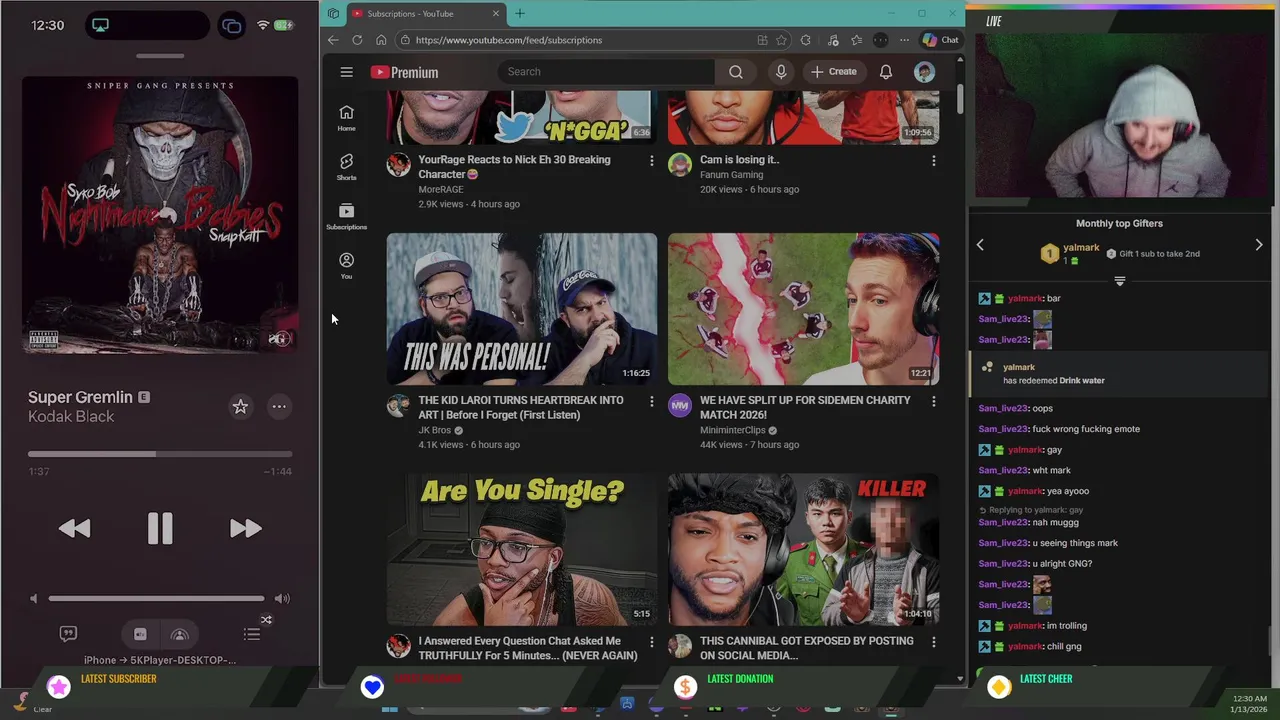Open the JK Bros channel link
Image resolution: width=1280 pixels, height=720 pixels.
[434, 430]
